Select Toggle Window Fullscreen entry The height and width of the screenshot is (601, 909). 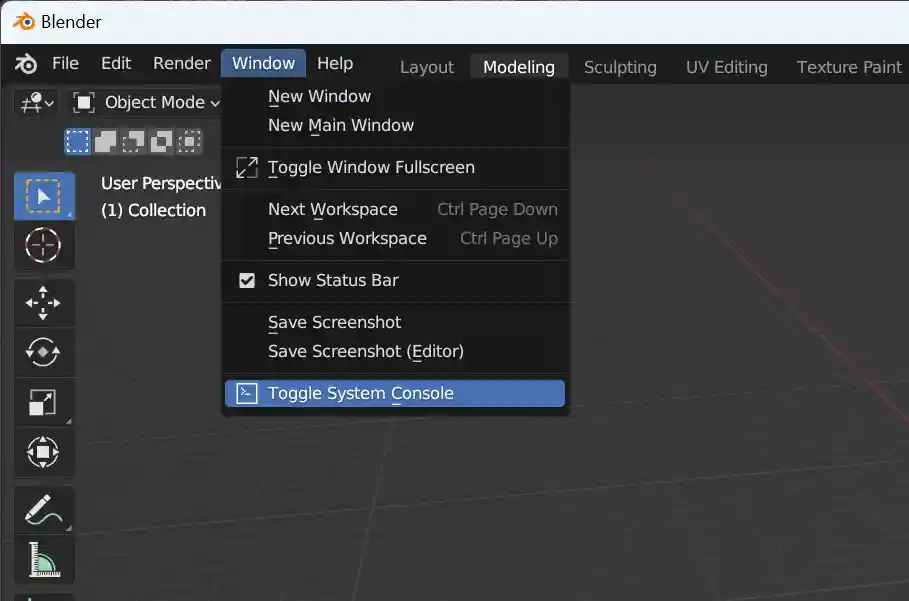[x=394, y=167]
